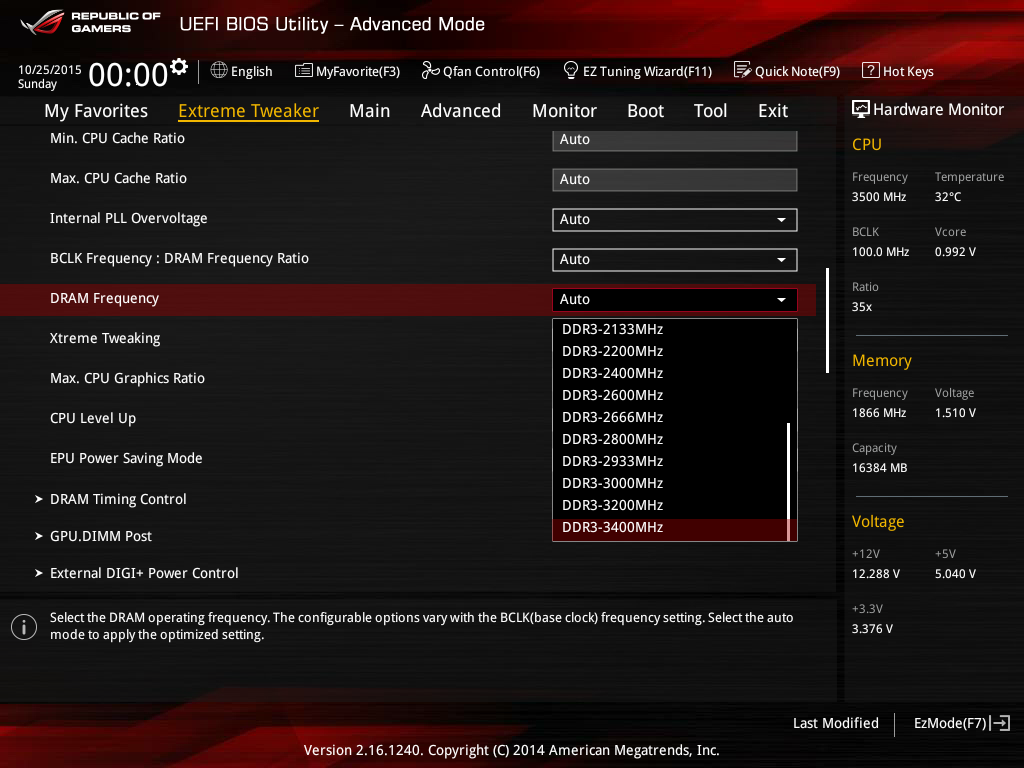Open Quick Note(F9)
This screenshot has width=1024, height=768.
coord(787,71)
